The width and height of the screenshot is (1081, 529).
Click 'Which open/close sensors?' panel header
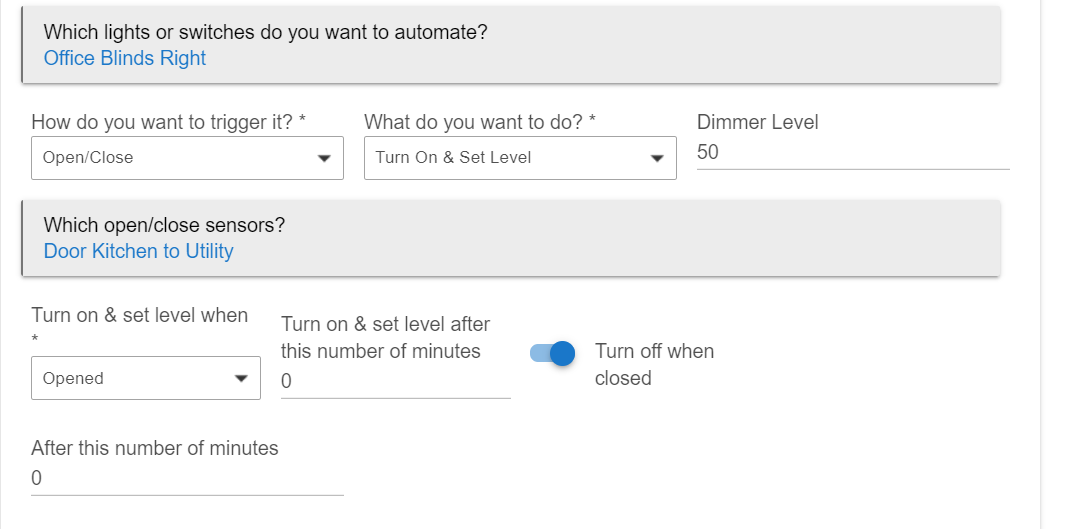pyautogui.click(x=164, y=225)
